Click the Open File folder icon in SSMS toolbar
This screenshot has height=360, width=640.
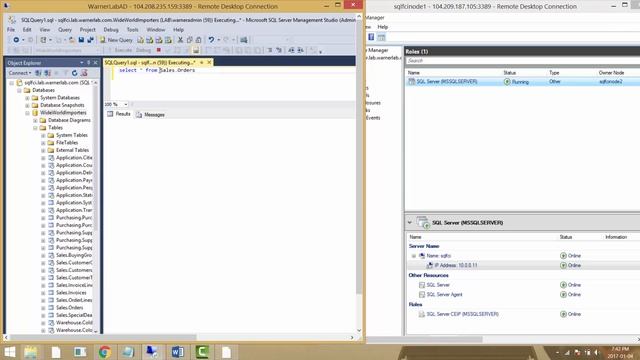point(72,40)
